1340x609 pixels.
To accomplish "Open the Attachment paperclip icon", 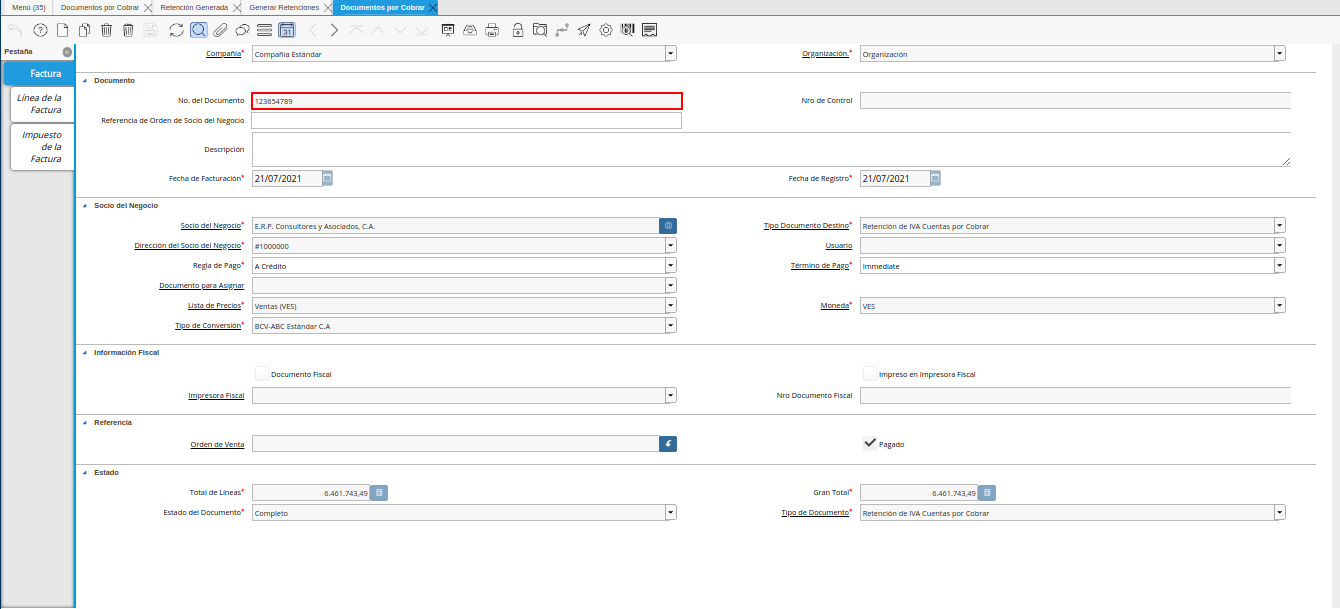I will pyautogui.click(x=220, y=30).
